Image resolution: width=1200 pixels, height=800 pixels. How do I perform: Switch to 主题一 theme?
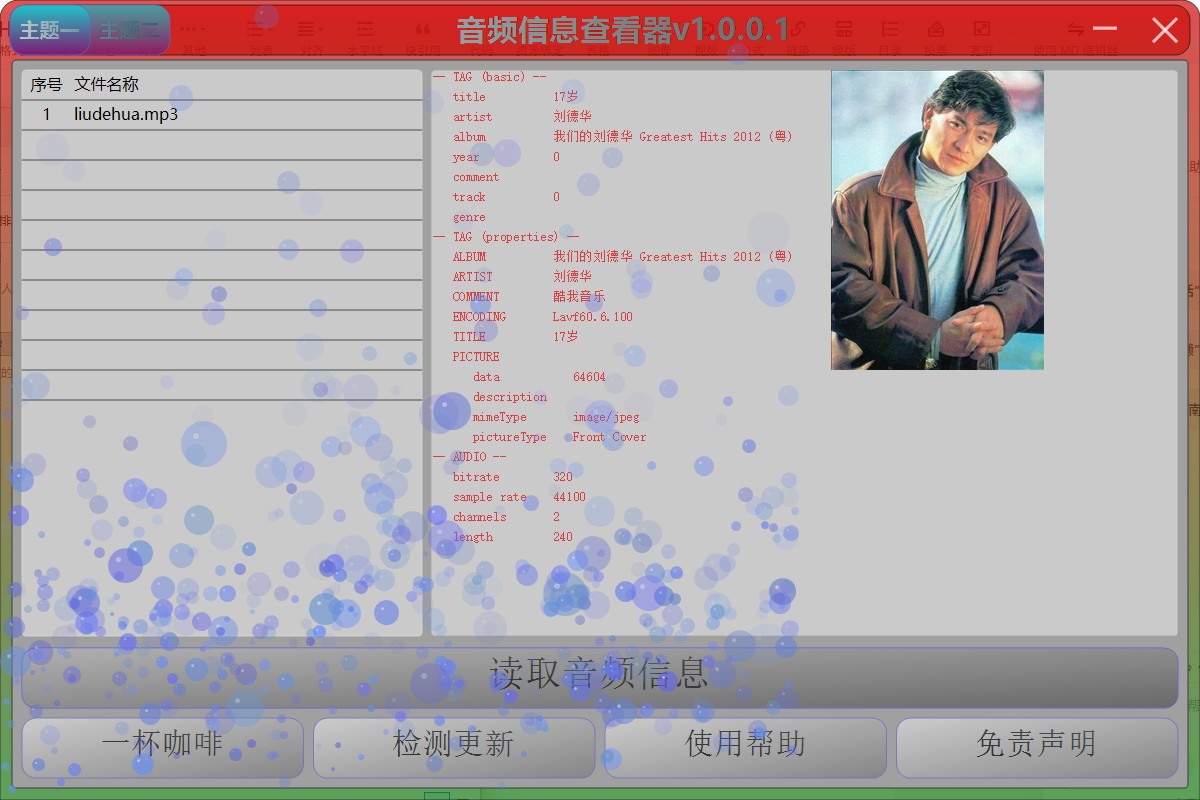pos(49,30)
